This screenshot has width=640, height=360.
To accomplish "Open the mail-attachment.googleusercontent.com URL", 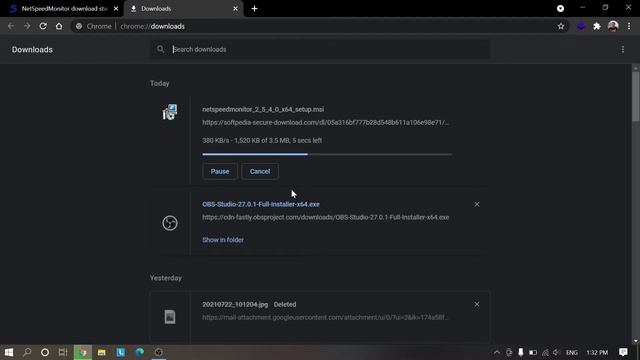I will tap(325, 318).
